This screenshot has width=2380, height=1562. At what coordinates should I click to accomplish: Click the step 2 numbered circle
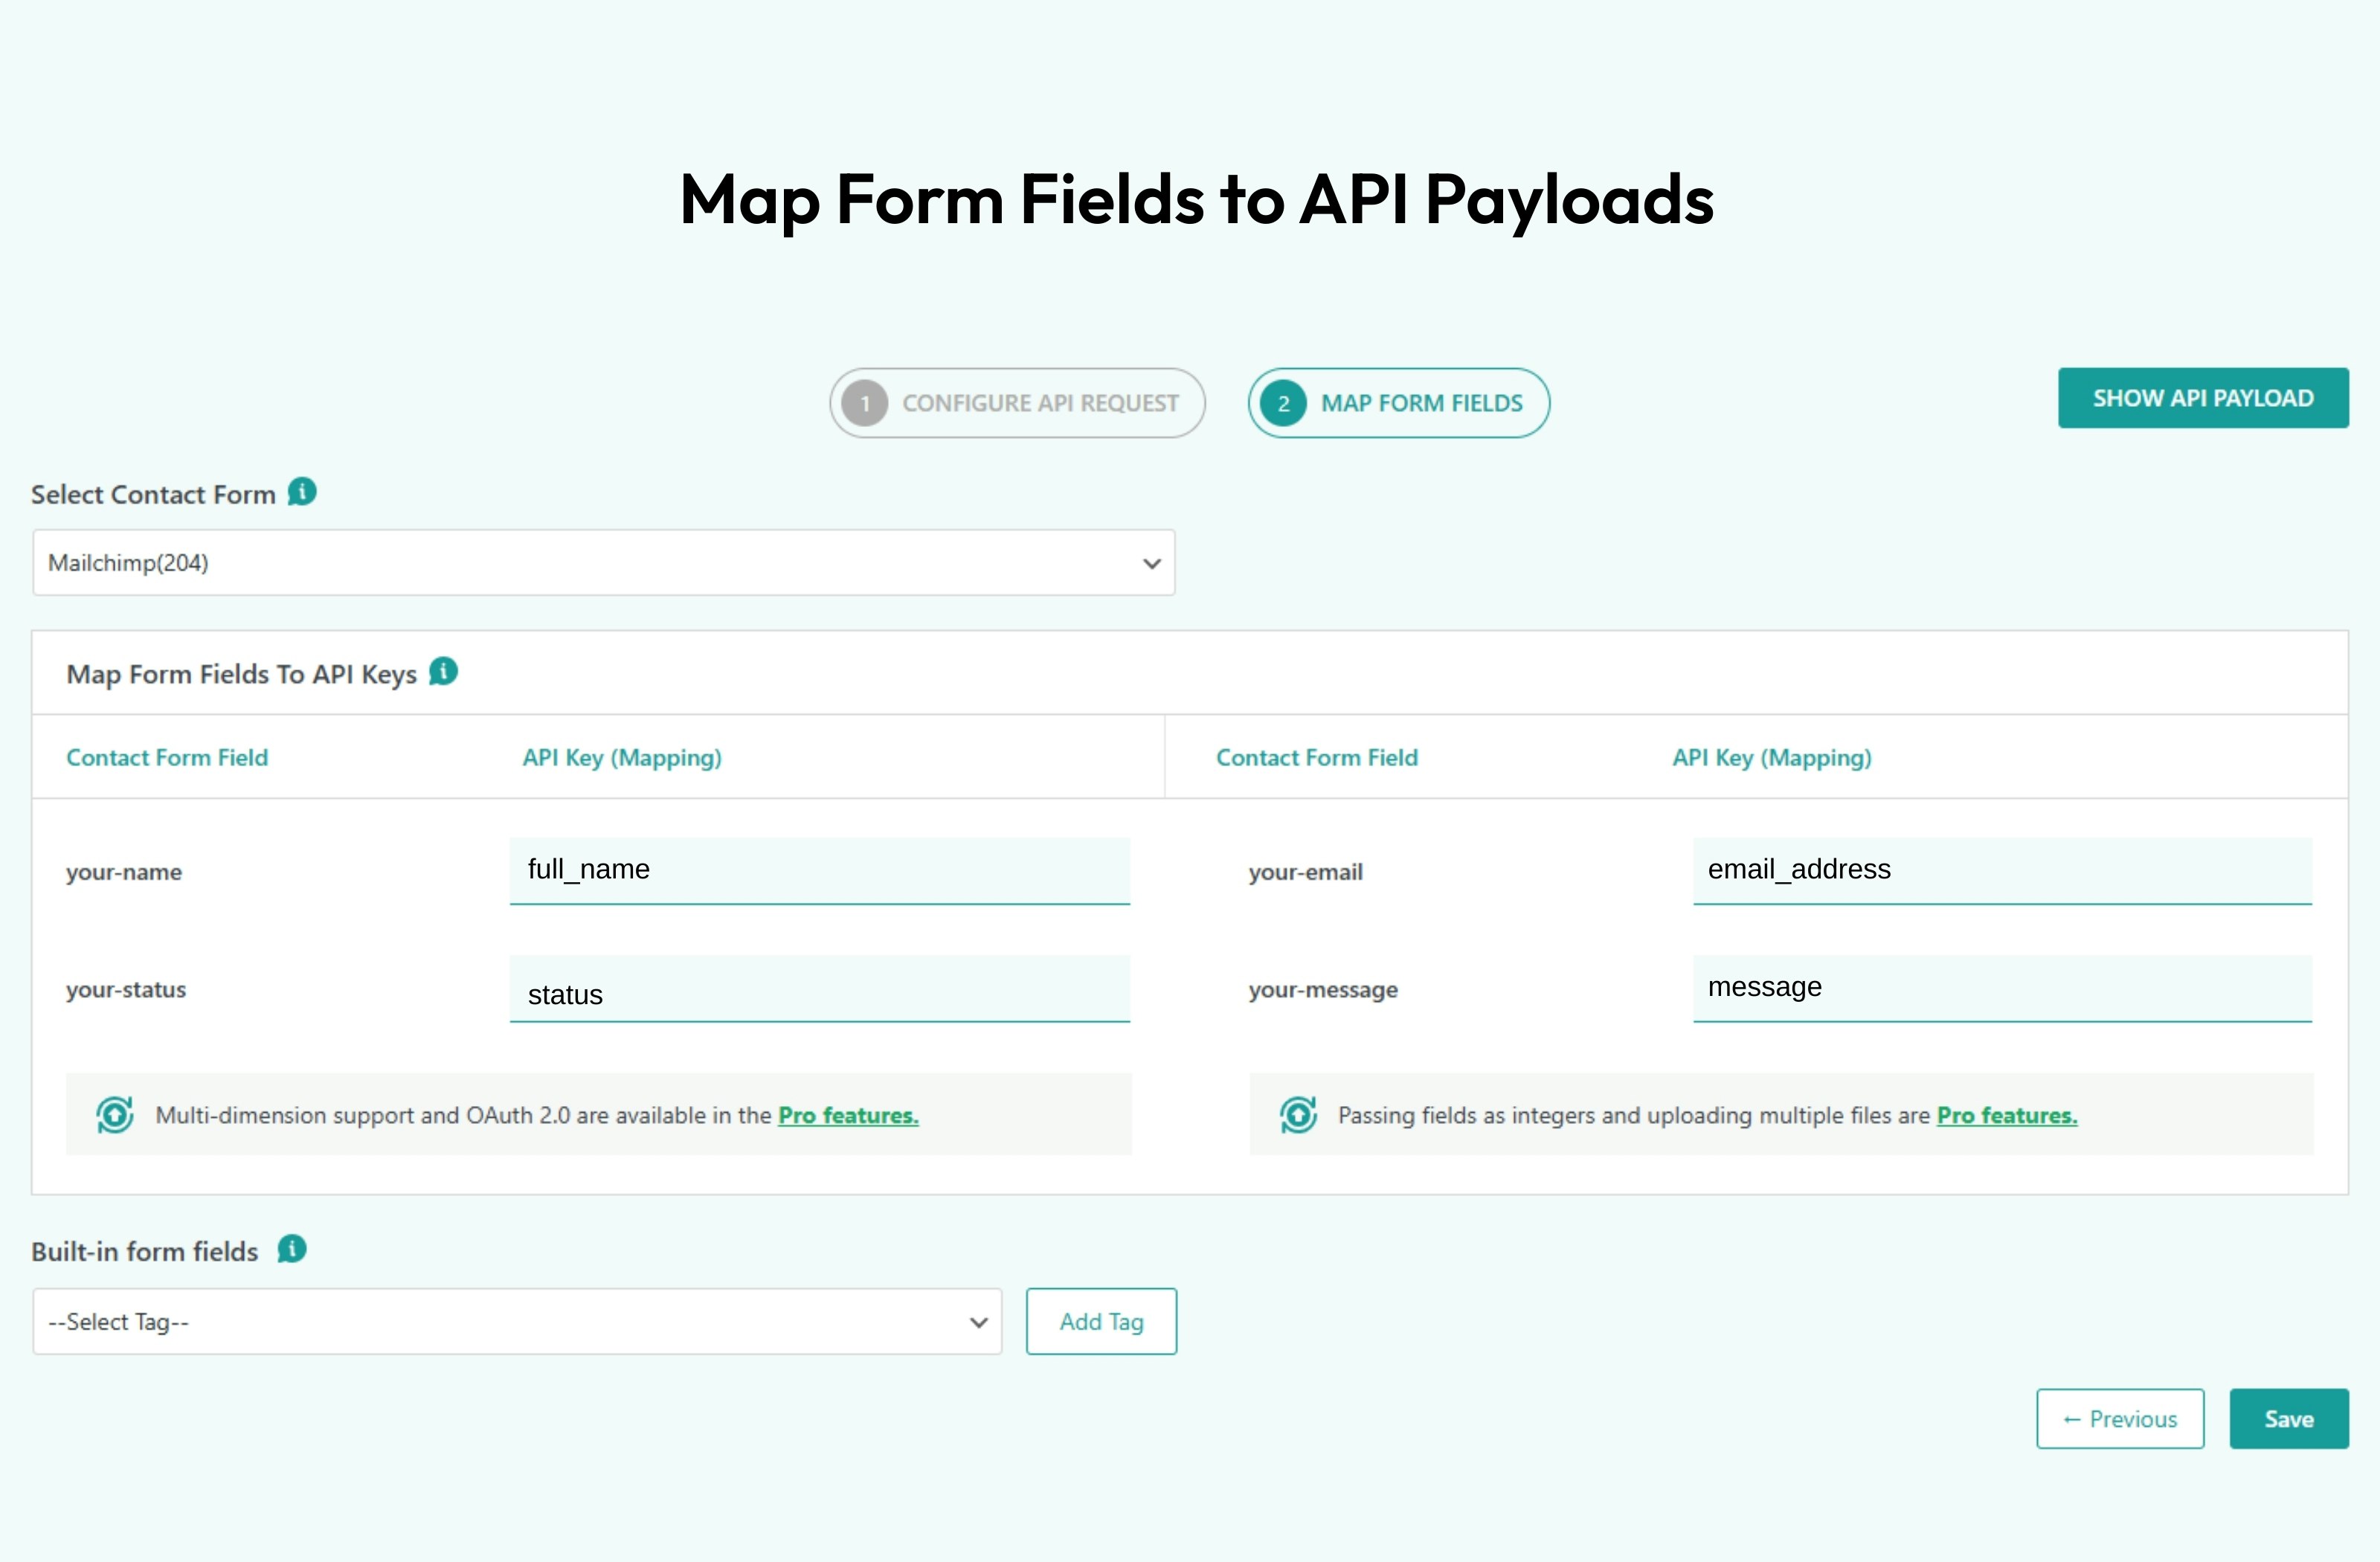(1283, 403)
